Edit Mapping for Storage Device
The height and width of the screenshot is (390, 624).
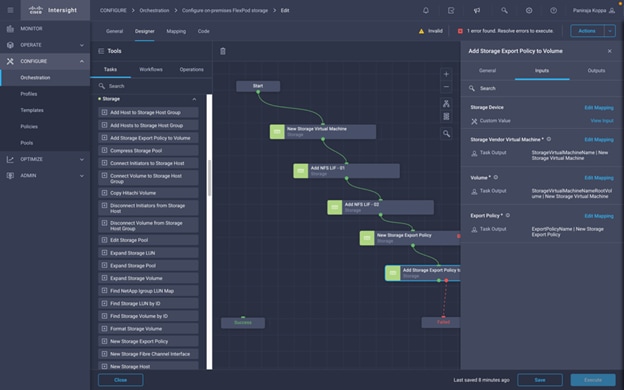click(599, 107)
